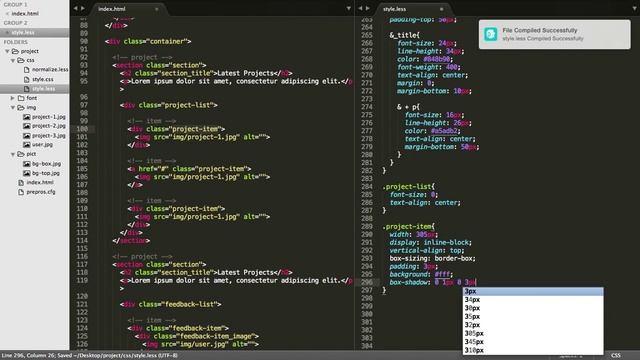Viewport: 640px width, 360px height.
Task: Click prepros.cfg file icon
Action: pos(21,192)
